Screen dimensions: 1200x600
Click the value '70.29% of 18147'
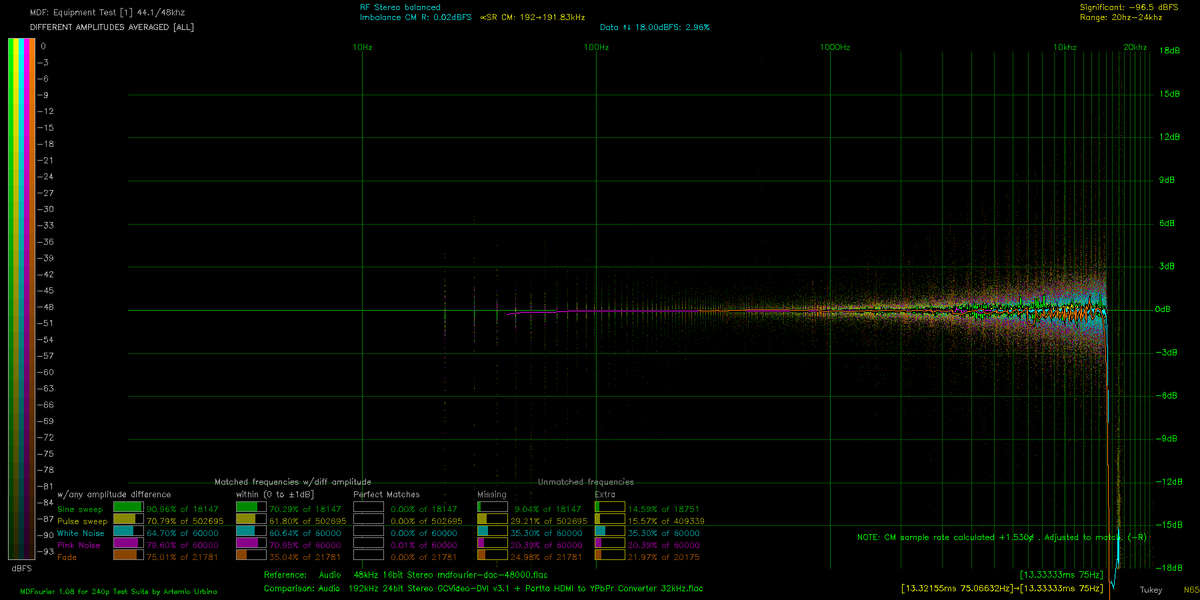tap(306, 509)
